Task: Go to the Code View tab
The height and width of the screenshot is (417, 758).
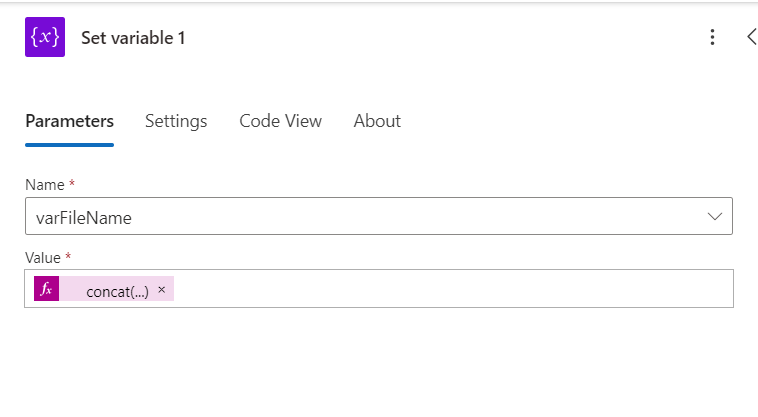Action: pyautogui.click(x=280, y=121)
